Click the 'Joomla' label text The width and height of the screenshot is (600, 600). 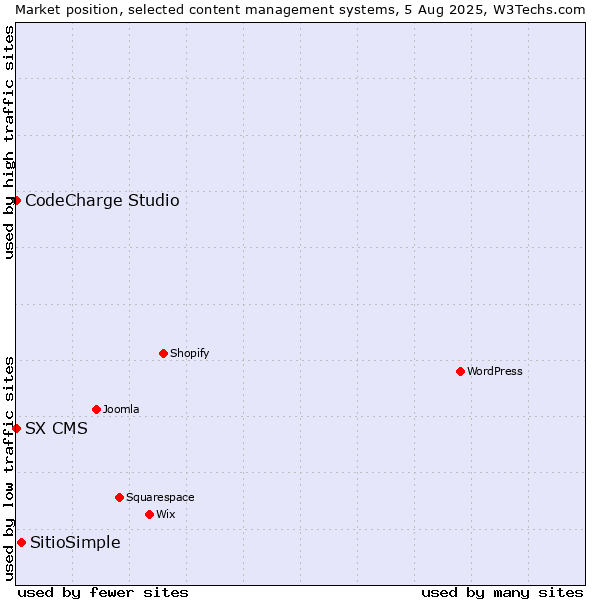click(121, 409)
